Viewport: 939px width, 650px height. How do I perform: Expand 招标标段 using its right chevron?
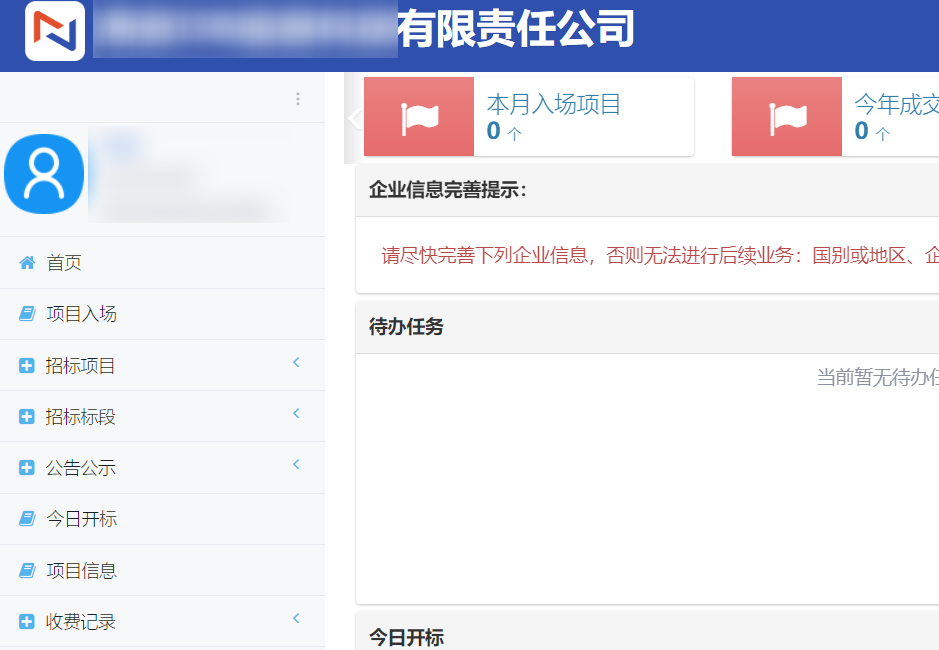point(296,414)
